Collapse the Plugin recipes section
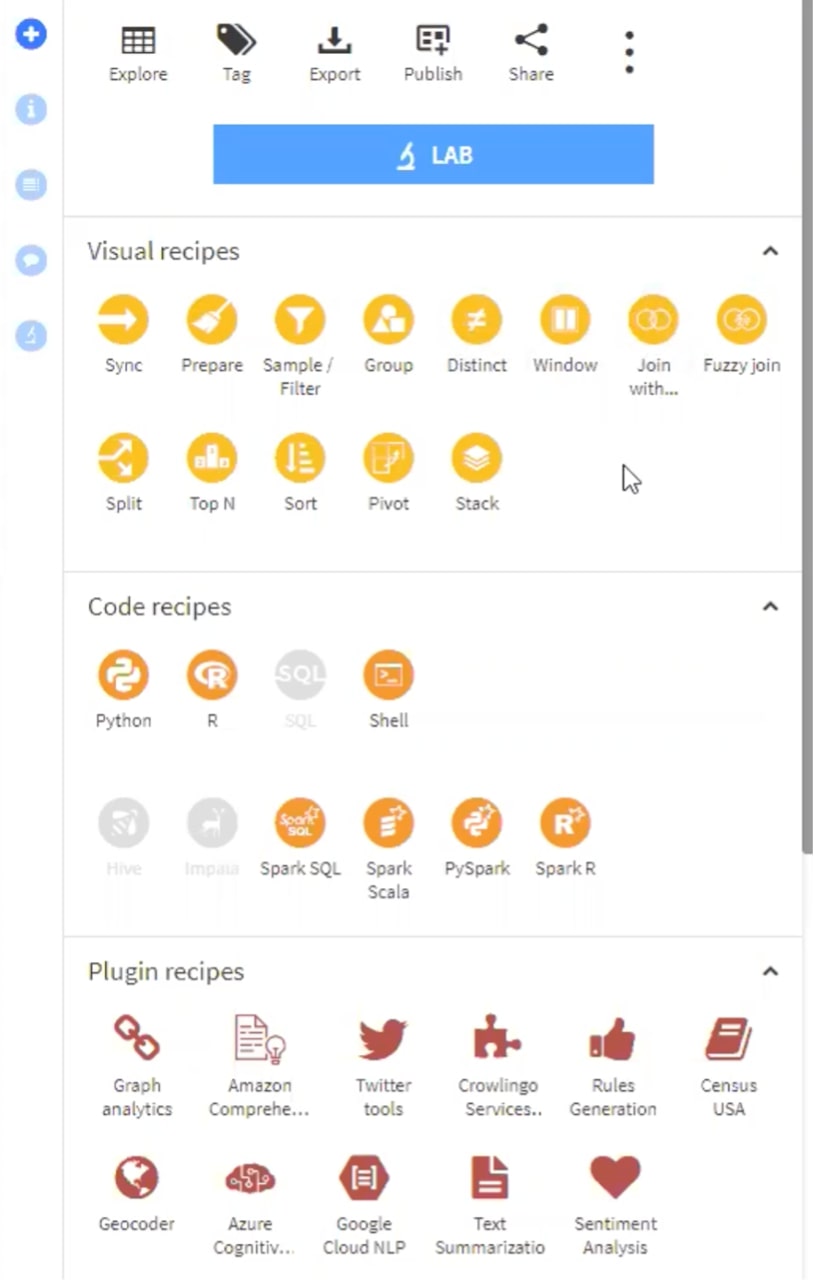Image resolution: width=815 pixels, height=1283 pixels. pos(770,971)
